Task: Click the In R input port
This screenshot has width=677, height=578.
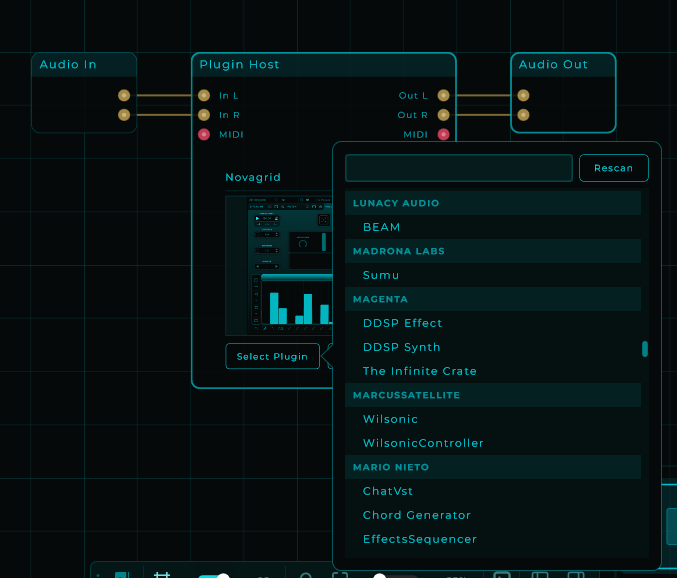Action: [x=204, y=115]
